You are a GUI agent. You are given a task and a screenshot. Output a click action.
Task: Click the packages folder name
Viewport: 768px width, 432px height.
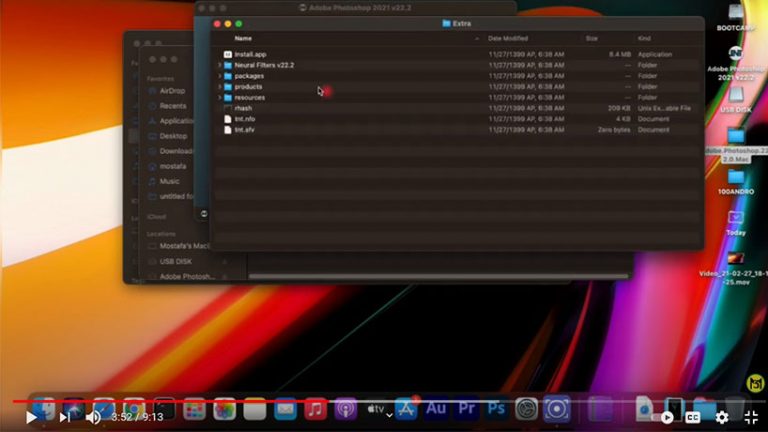coord(249,76)
